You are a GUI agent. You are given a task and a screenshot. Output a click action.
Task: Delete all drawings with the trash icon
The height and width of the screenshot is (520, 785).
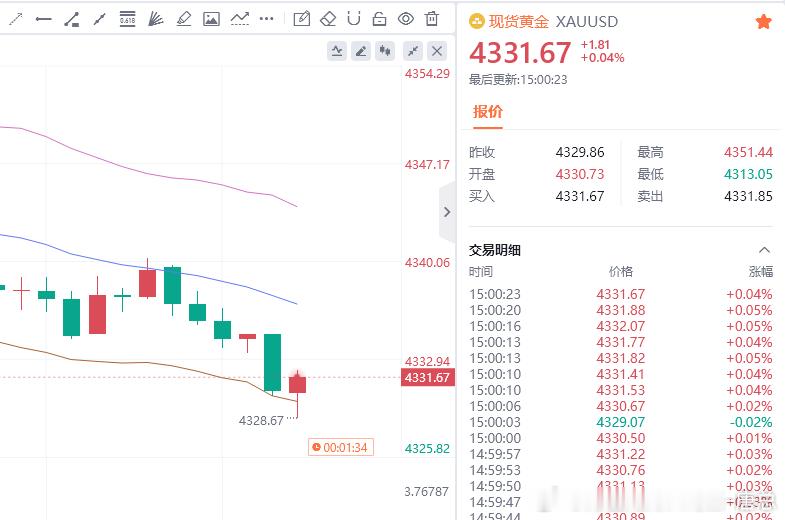click(432, 19)
